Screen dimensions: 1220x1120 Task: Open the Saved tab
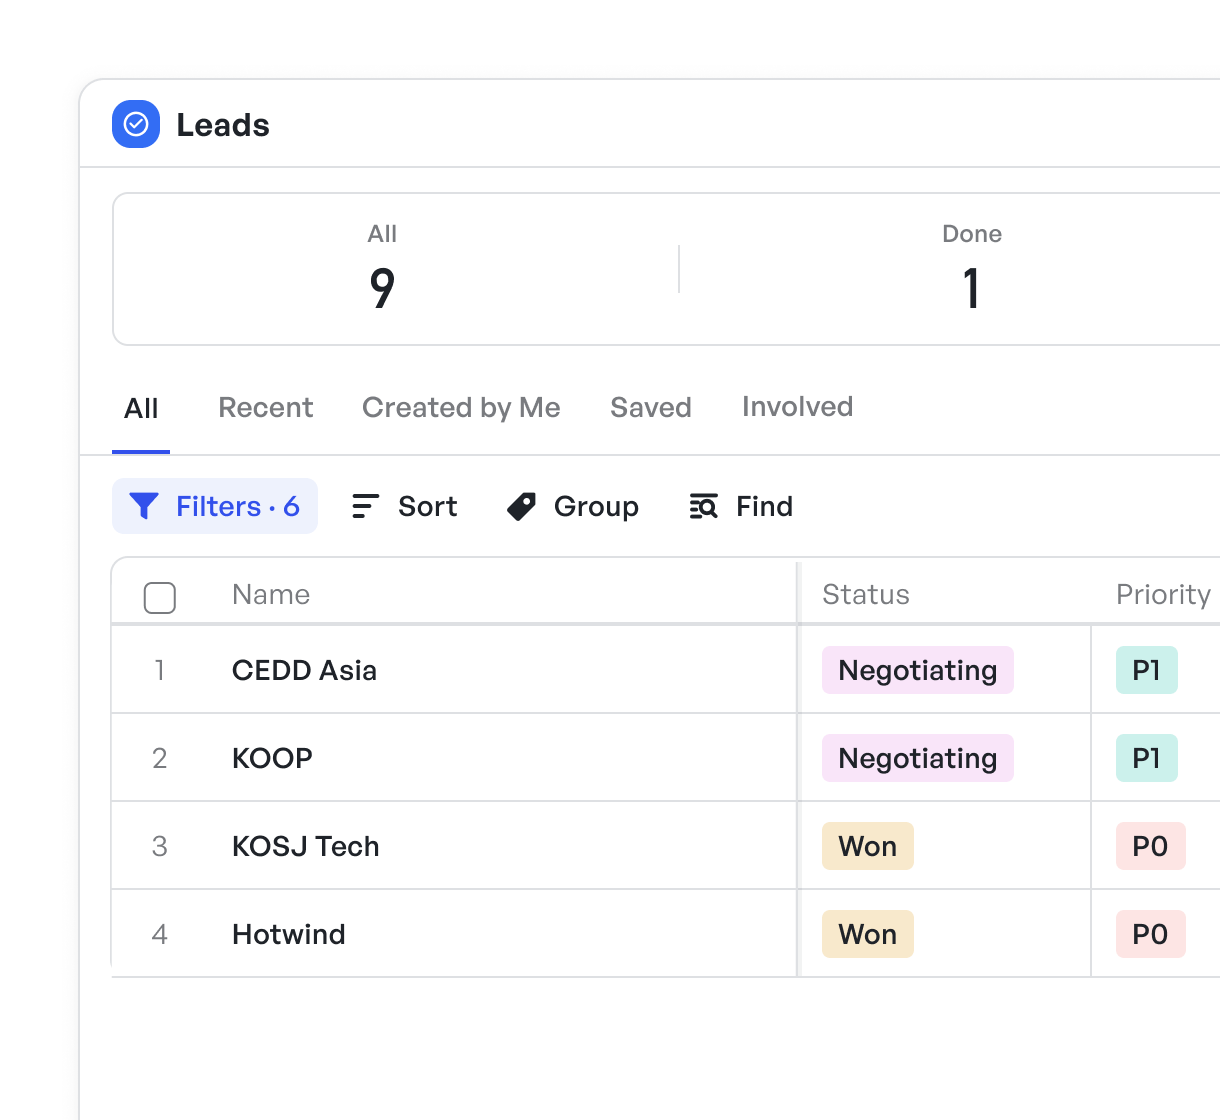[x=651, y=408]
